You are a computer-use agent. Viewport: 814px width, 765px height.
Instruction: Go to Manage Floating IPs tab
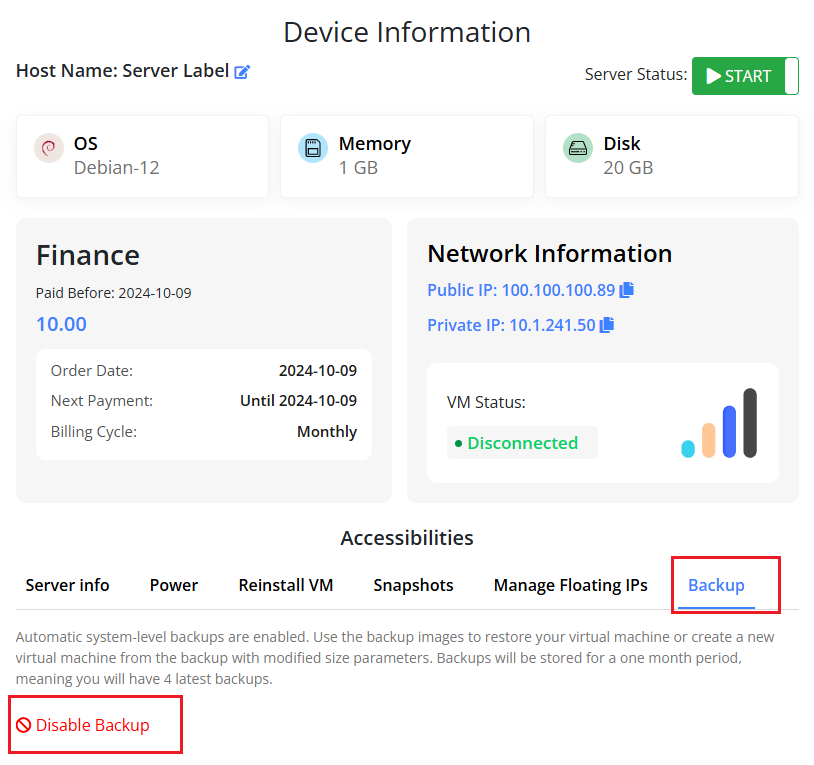tap(570, 585)
